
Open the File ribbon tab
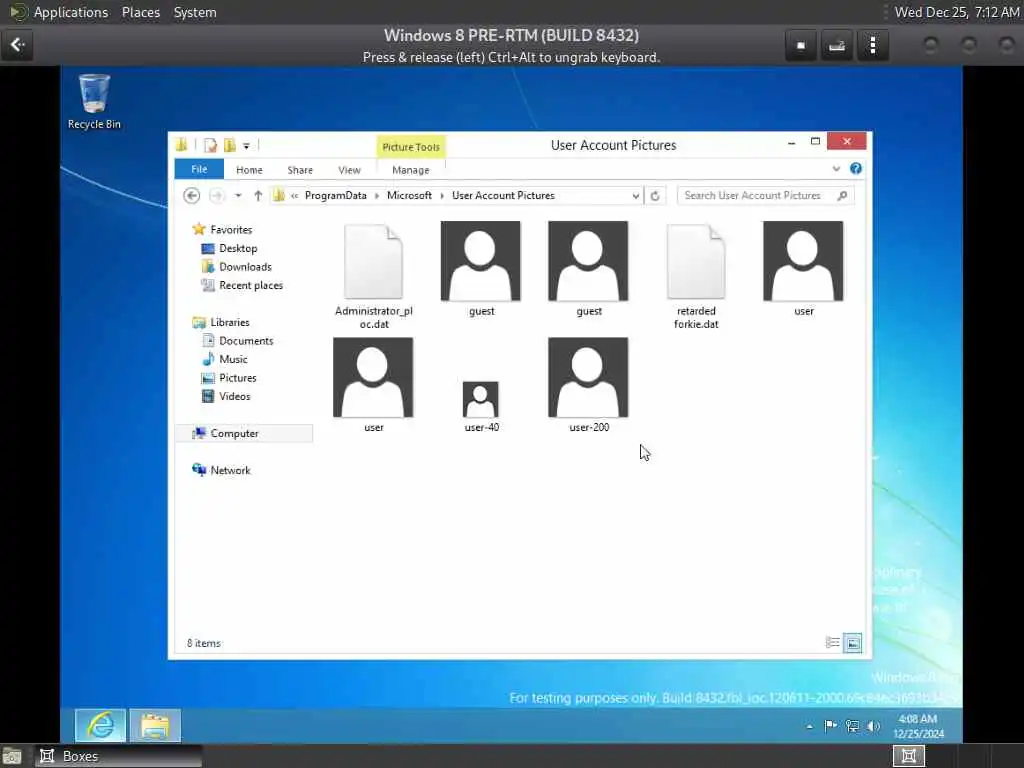pos(199,169)
